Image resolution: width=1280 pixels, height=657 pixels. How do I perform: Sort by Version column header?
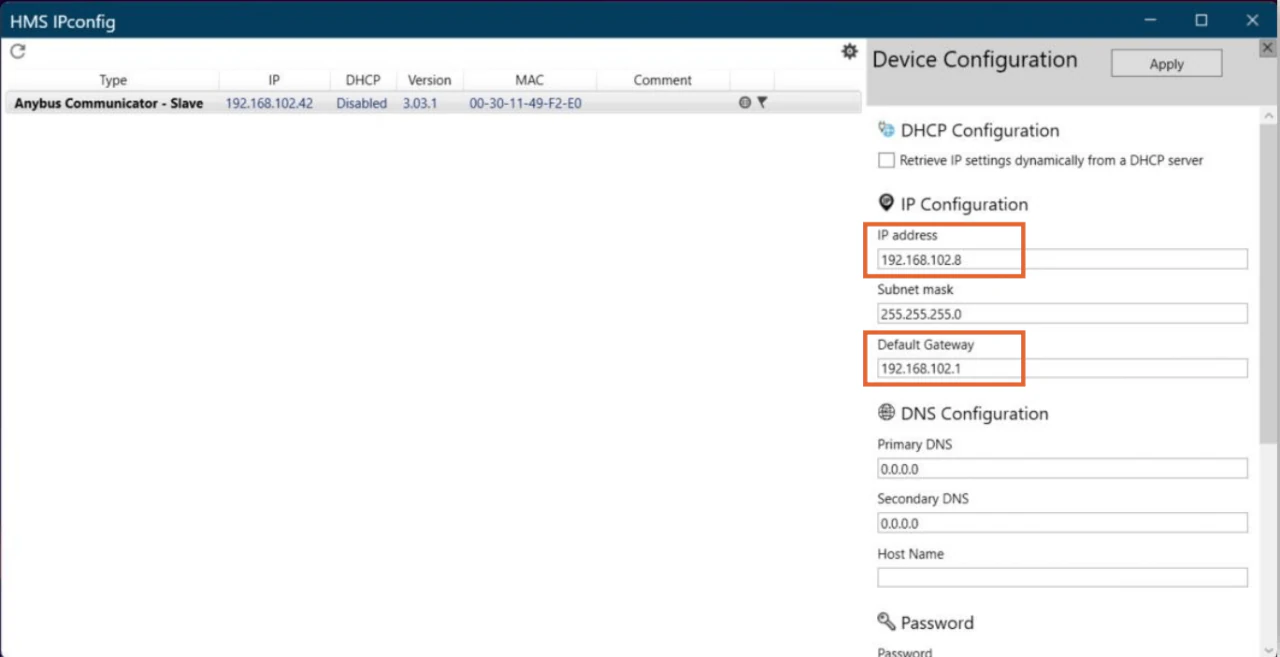pyautogui.click(x=429, y=80)
